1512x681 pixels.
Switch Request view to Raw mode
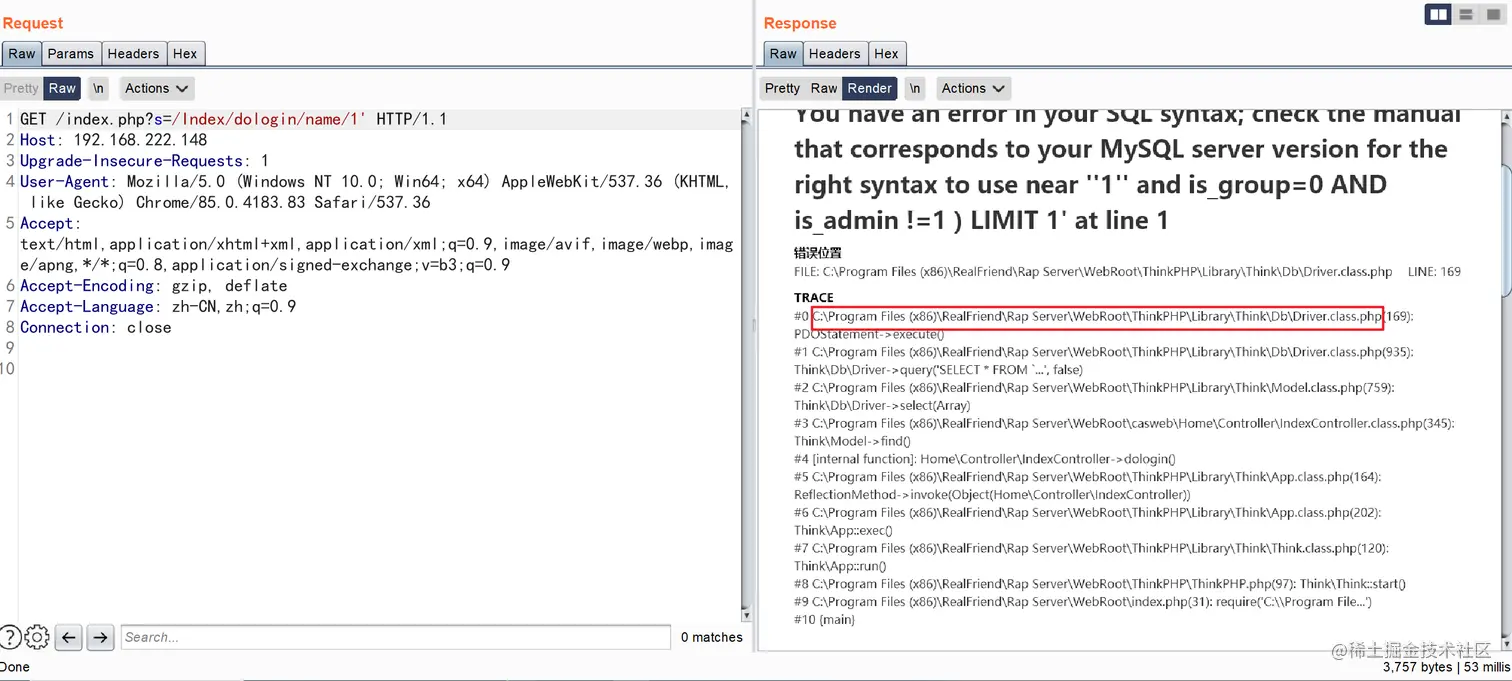(62, 88)
